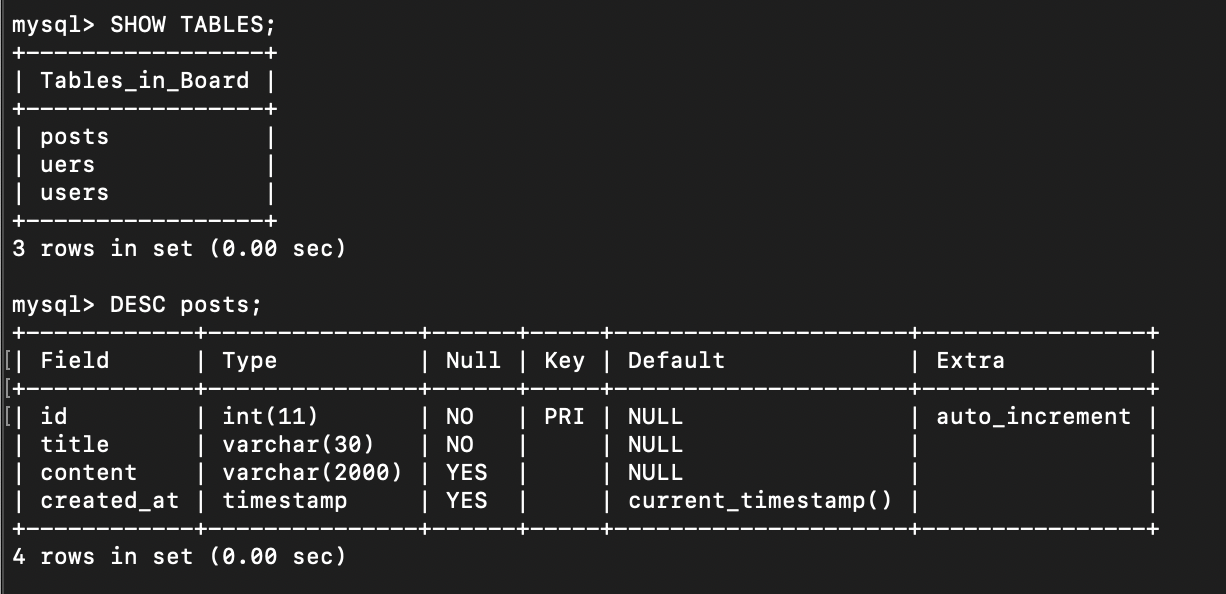
Task: Select the posts table name in list
Action: (74, 137)
